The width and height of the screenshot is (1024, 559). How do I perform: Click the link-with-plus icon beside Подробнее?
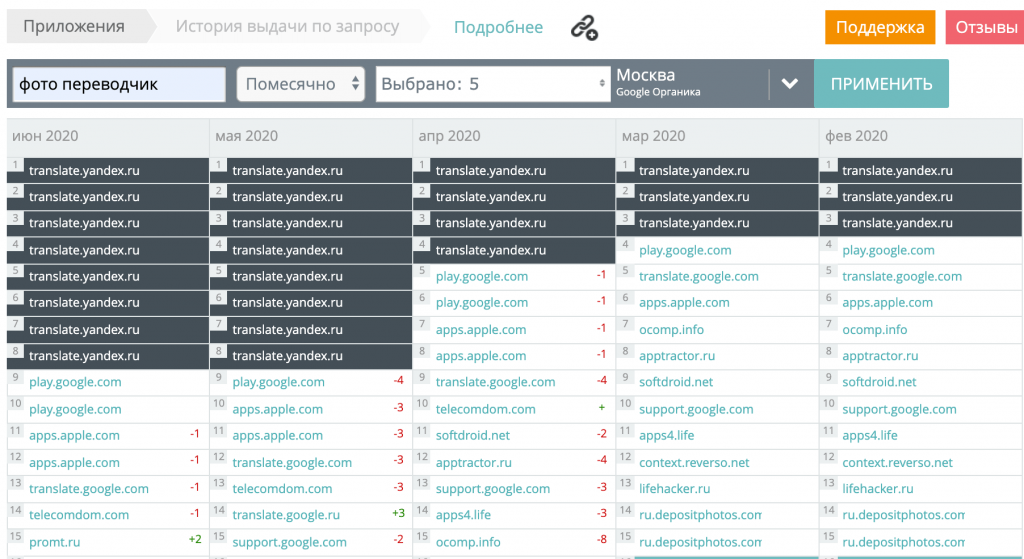pyautogui.click(x=584, y=27)
